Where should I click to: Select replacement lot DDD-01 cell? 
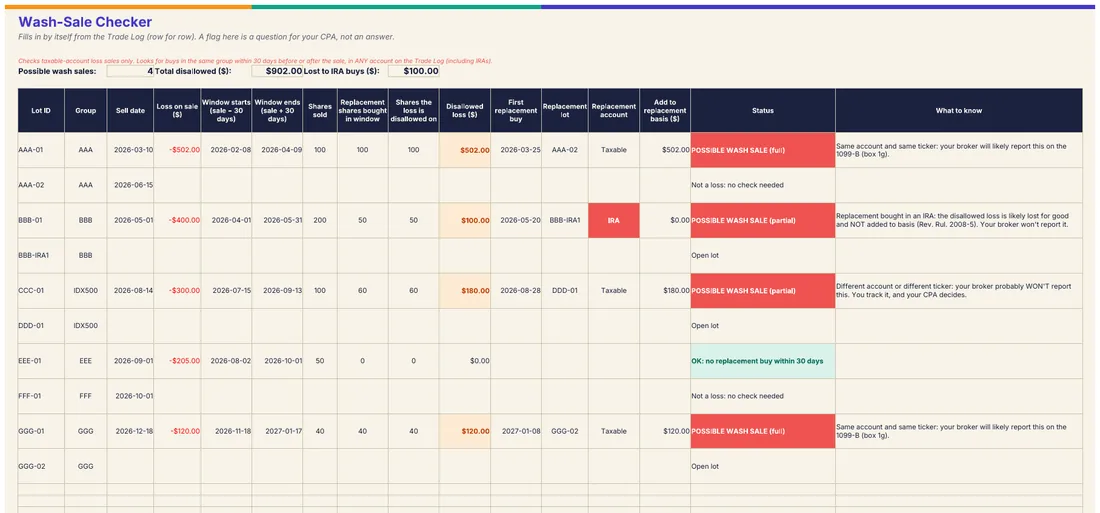click(565, 291)
